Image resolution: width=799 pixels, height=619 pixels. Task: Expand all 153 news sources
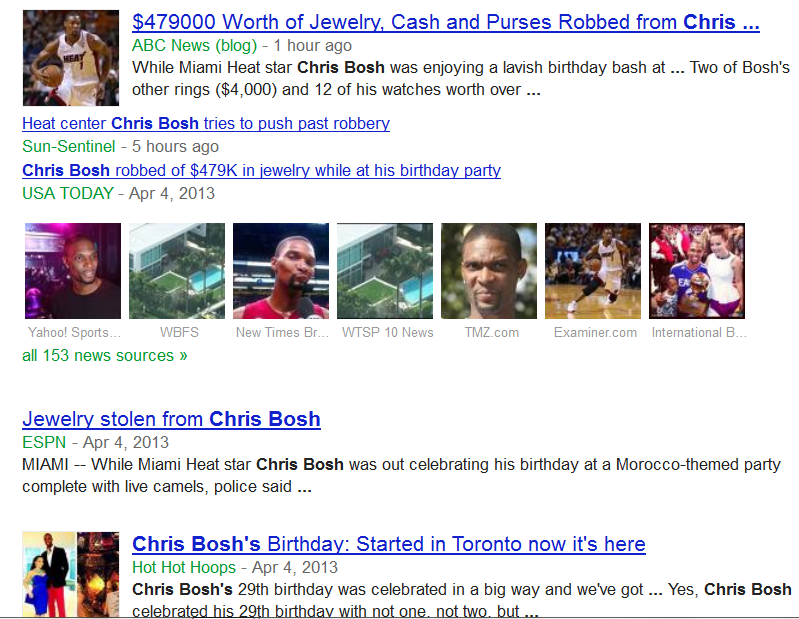pyautogui.click(x=105, y=356)
